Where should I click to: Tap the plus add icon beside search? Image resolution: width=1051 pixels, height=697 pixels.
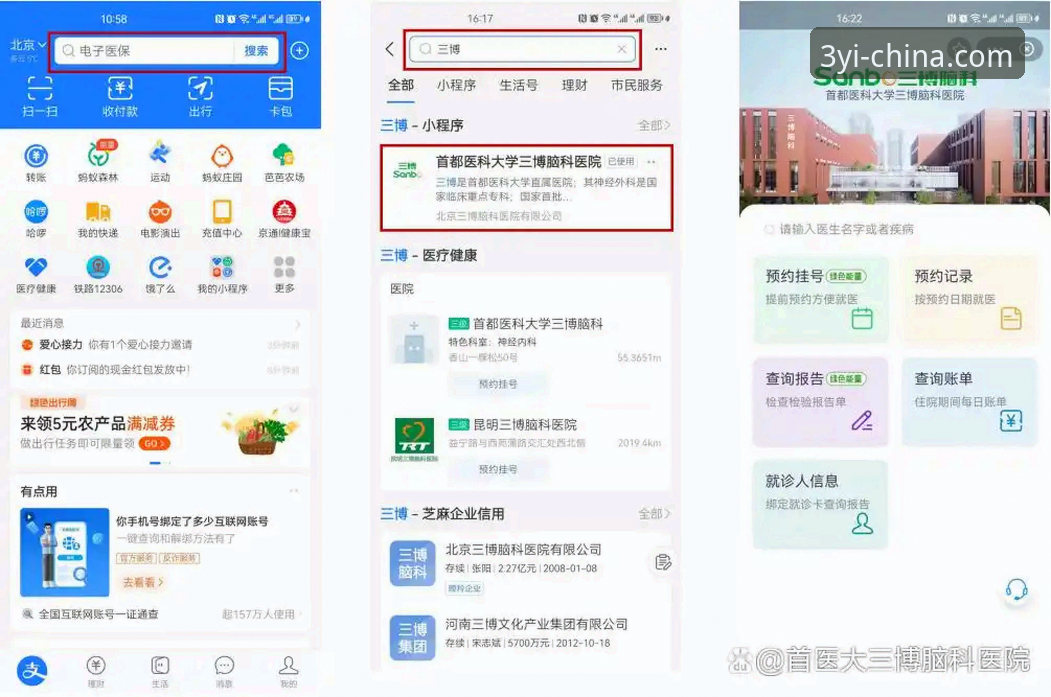tap(300, 50)
